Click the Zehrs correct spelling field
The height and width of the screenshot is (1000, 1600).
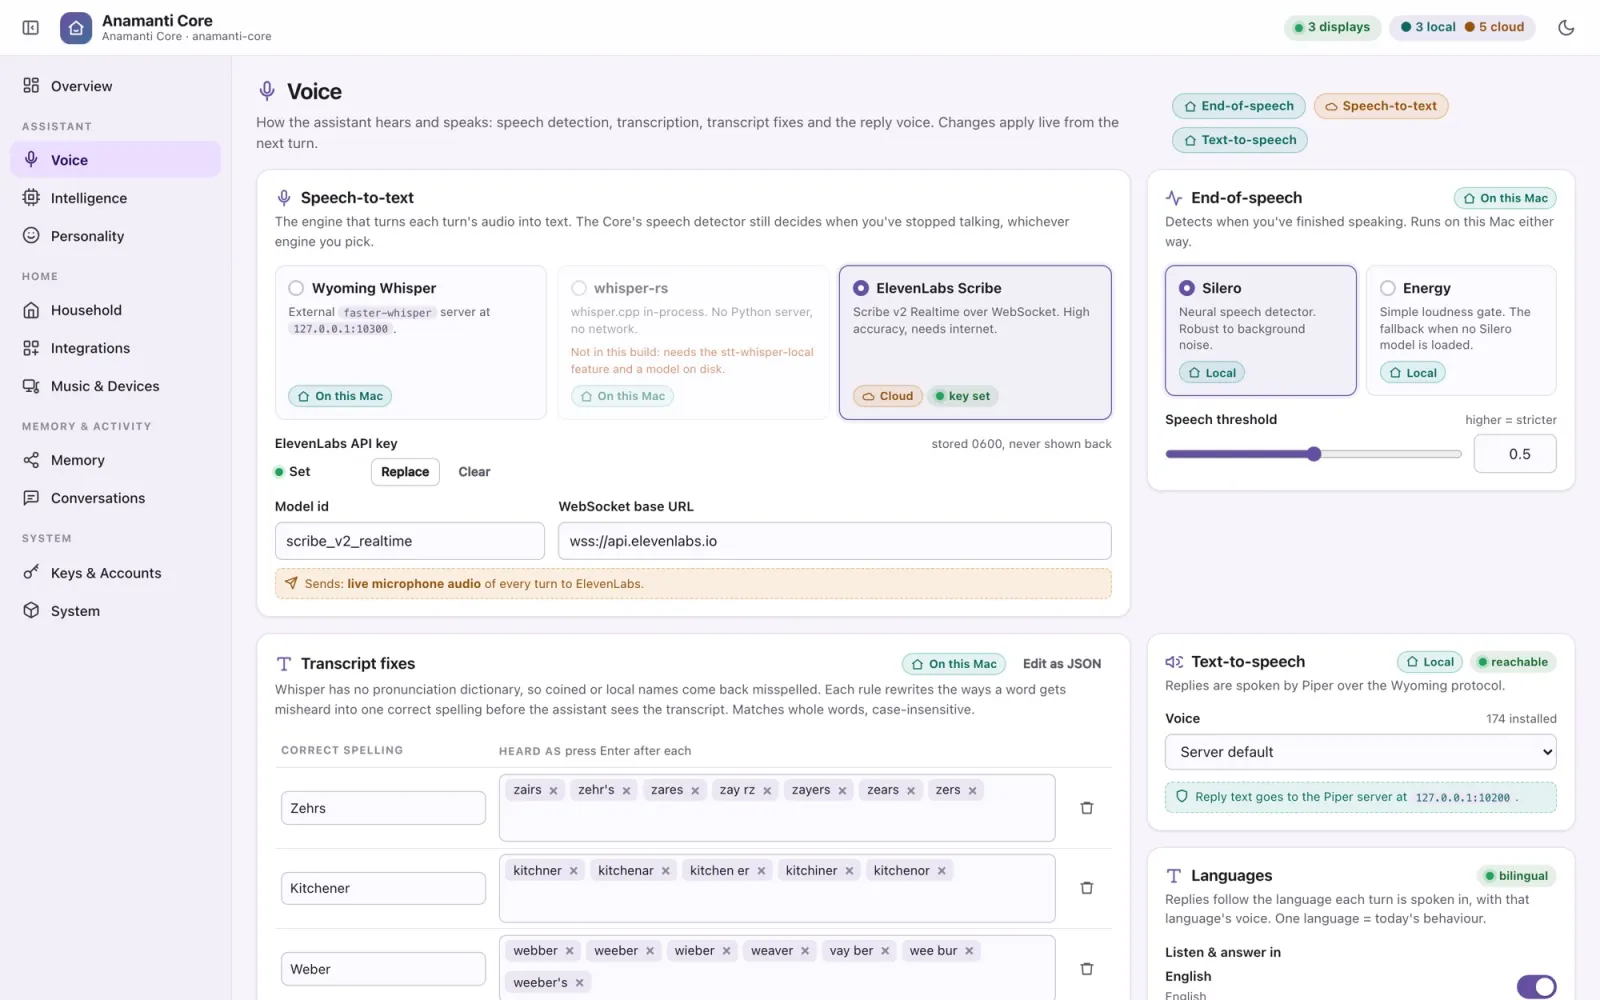click(383, 808)
